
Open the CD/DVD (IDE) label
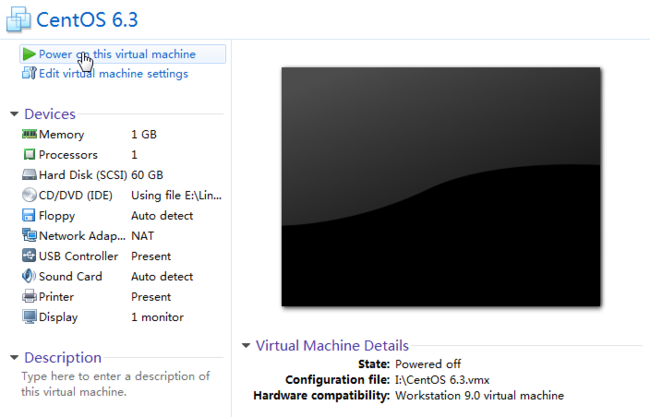(x=75, y=195)
